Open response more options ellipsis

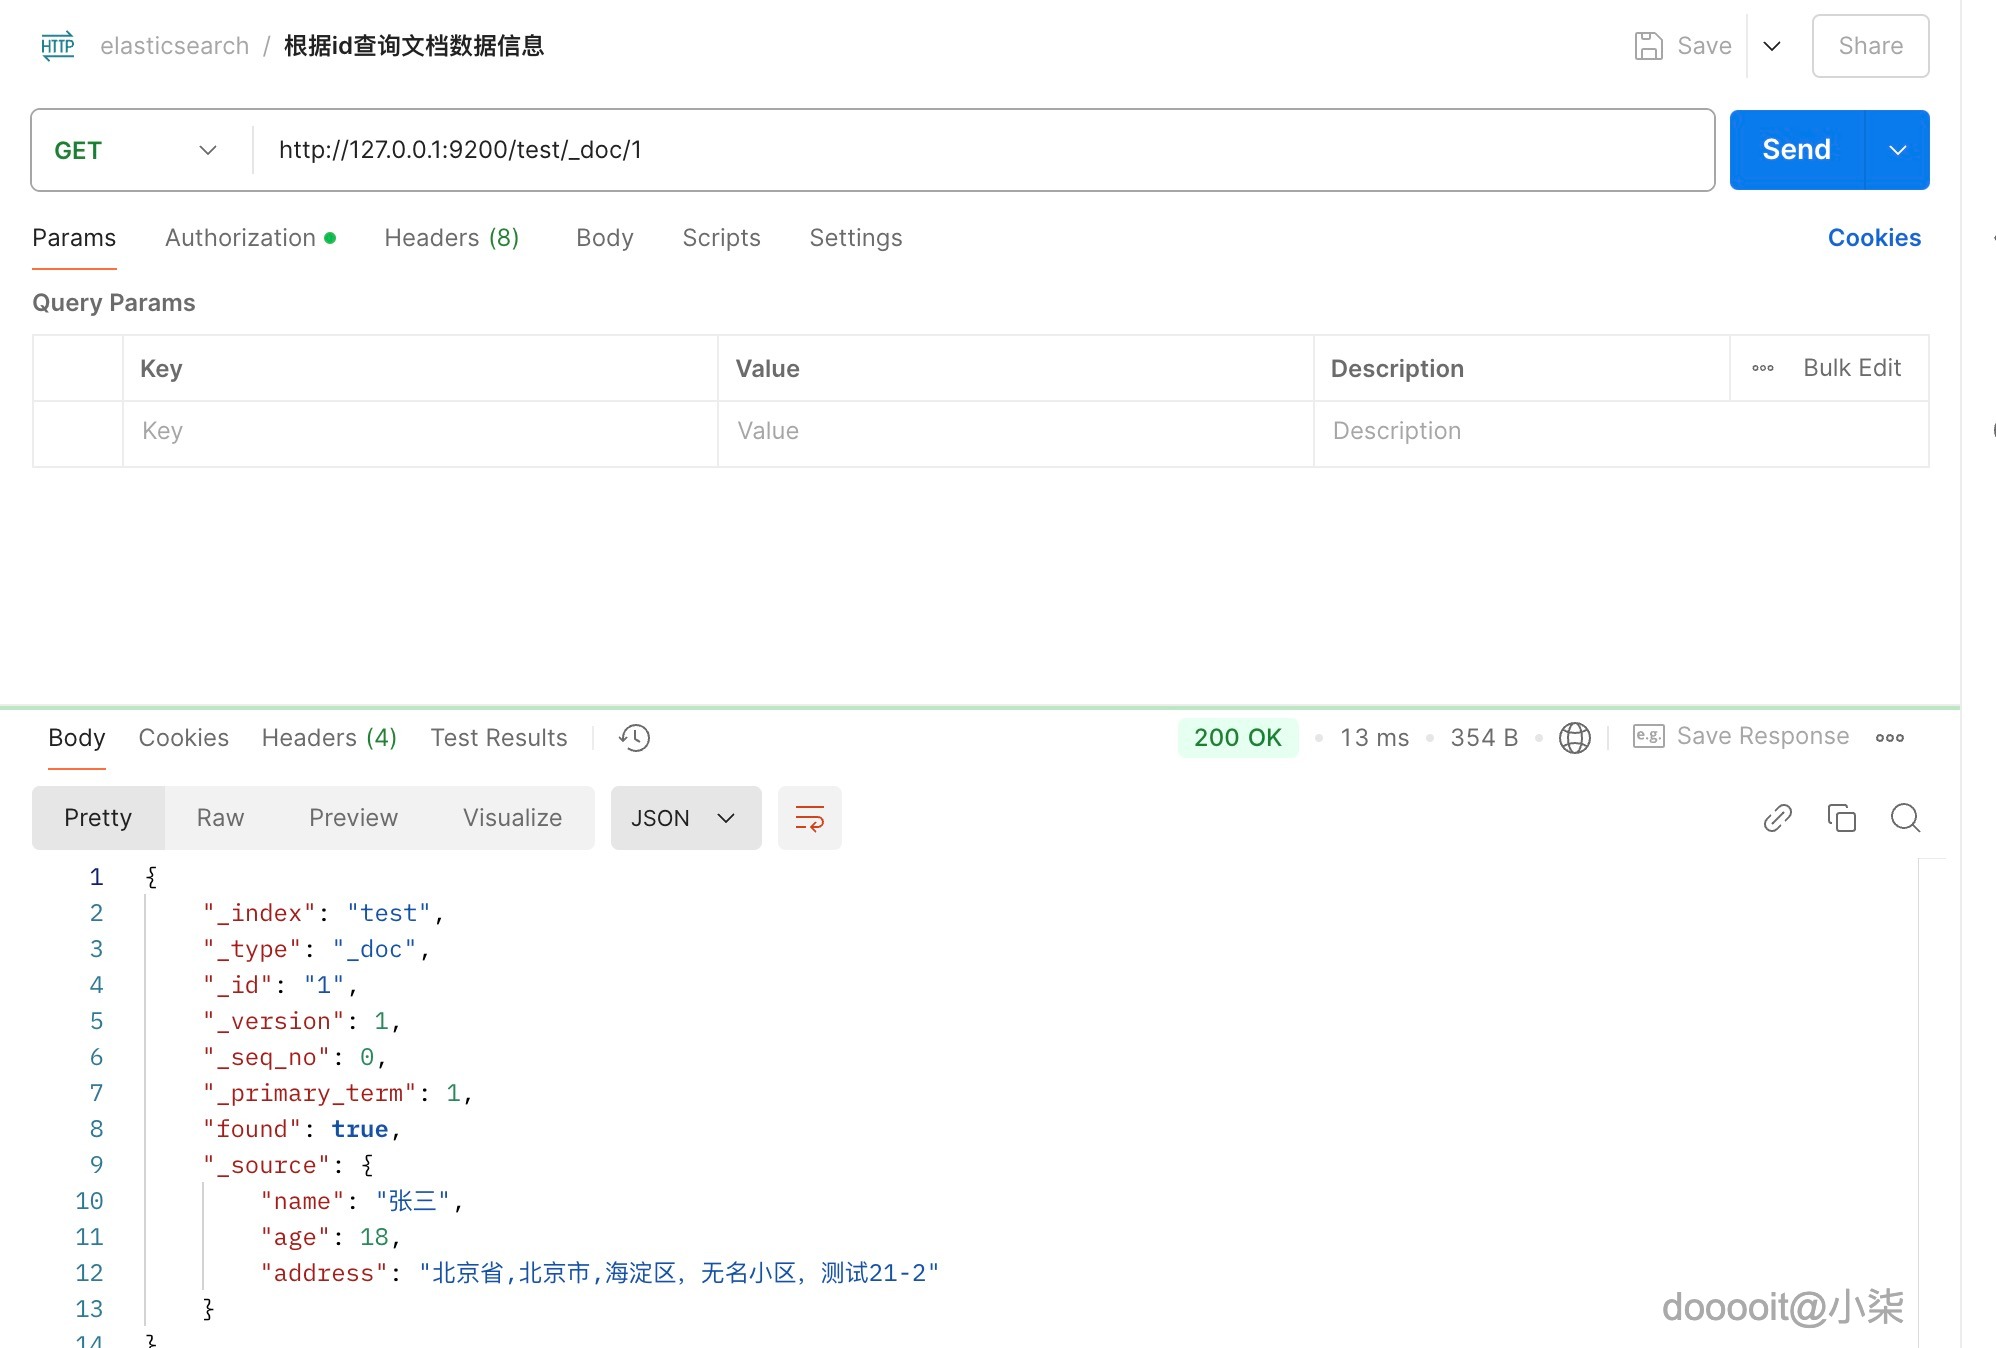[1889, 738]
